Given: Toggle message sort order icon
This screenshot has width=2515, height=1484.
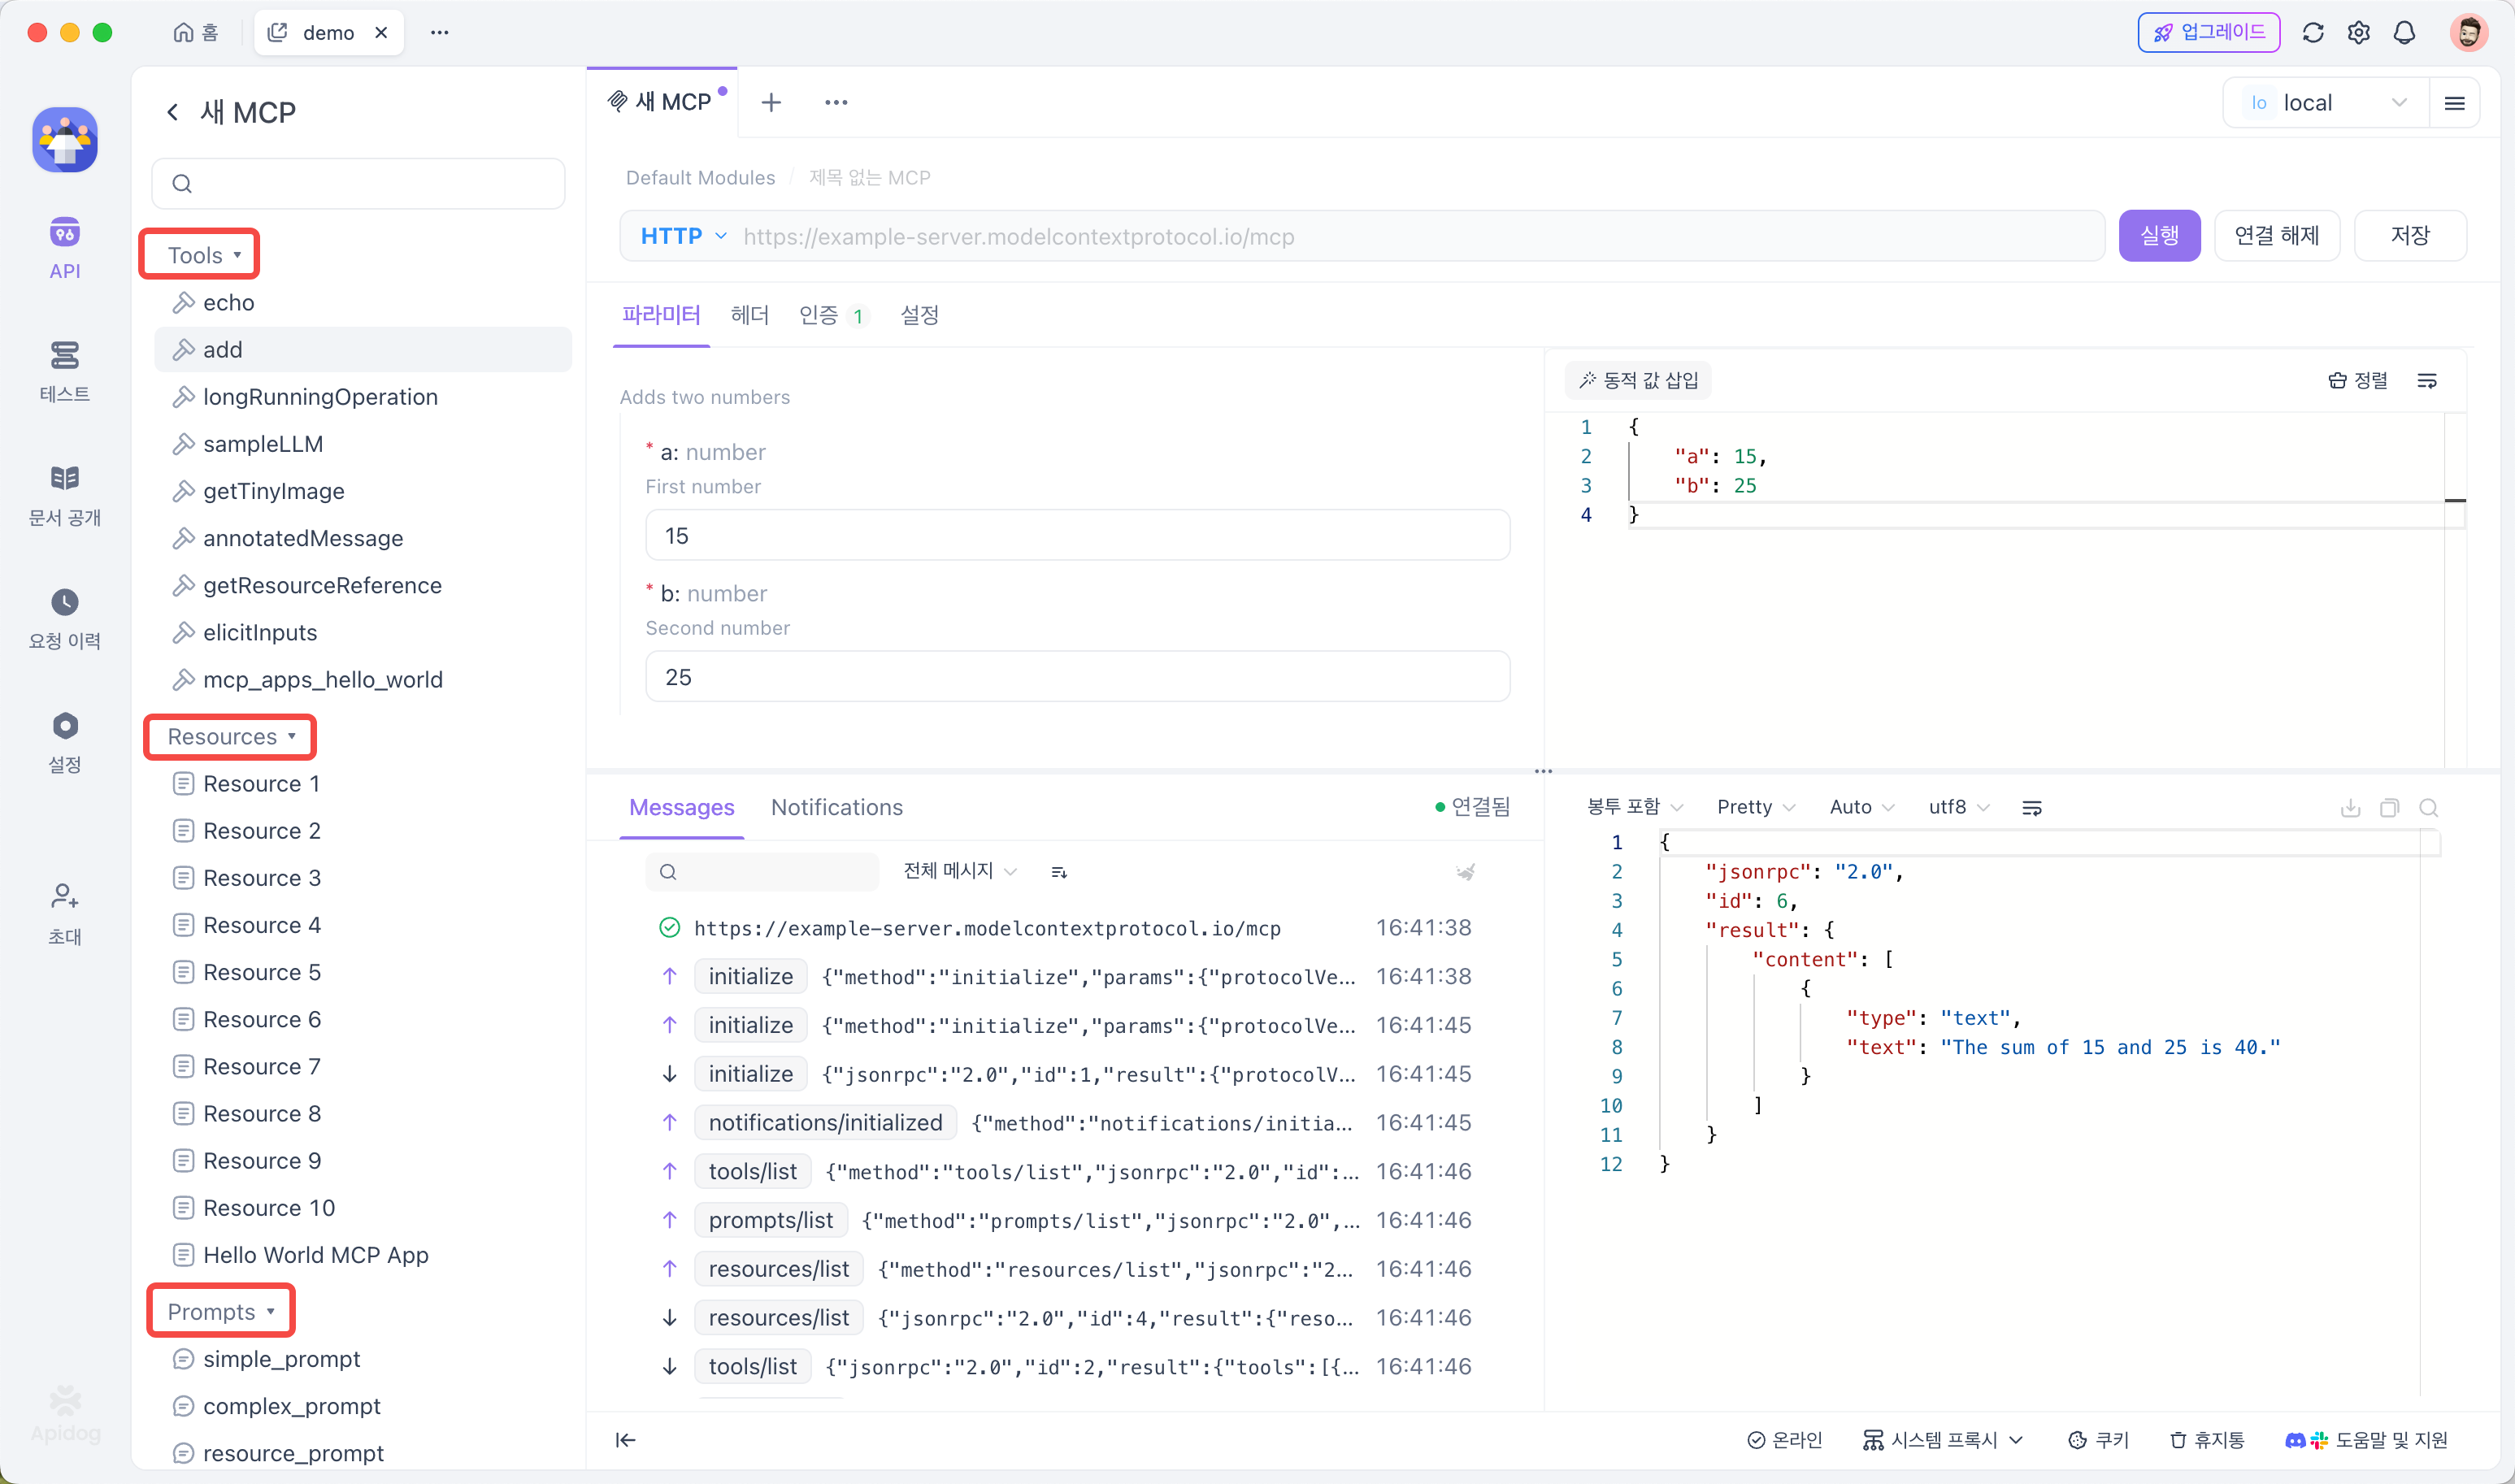Looking at the screenshot, I should pos(1059,872).
